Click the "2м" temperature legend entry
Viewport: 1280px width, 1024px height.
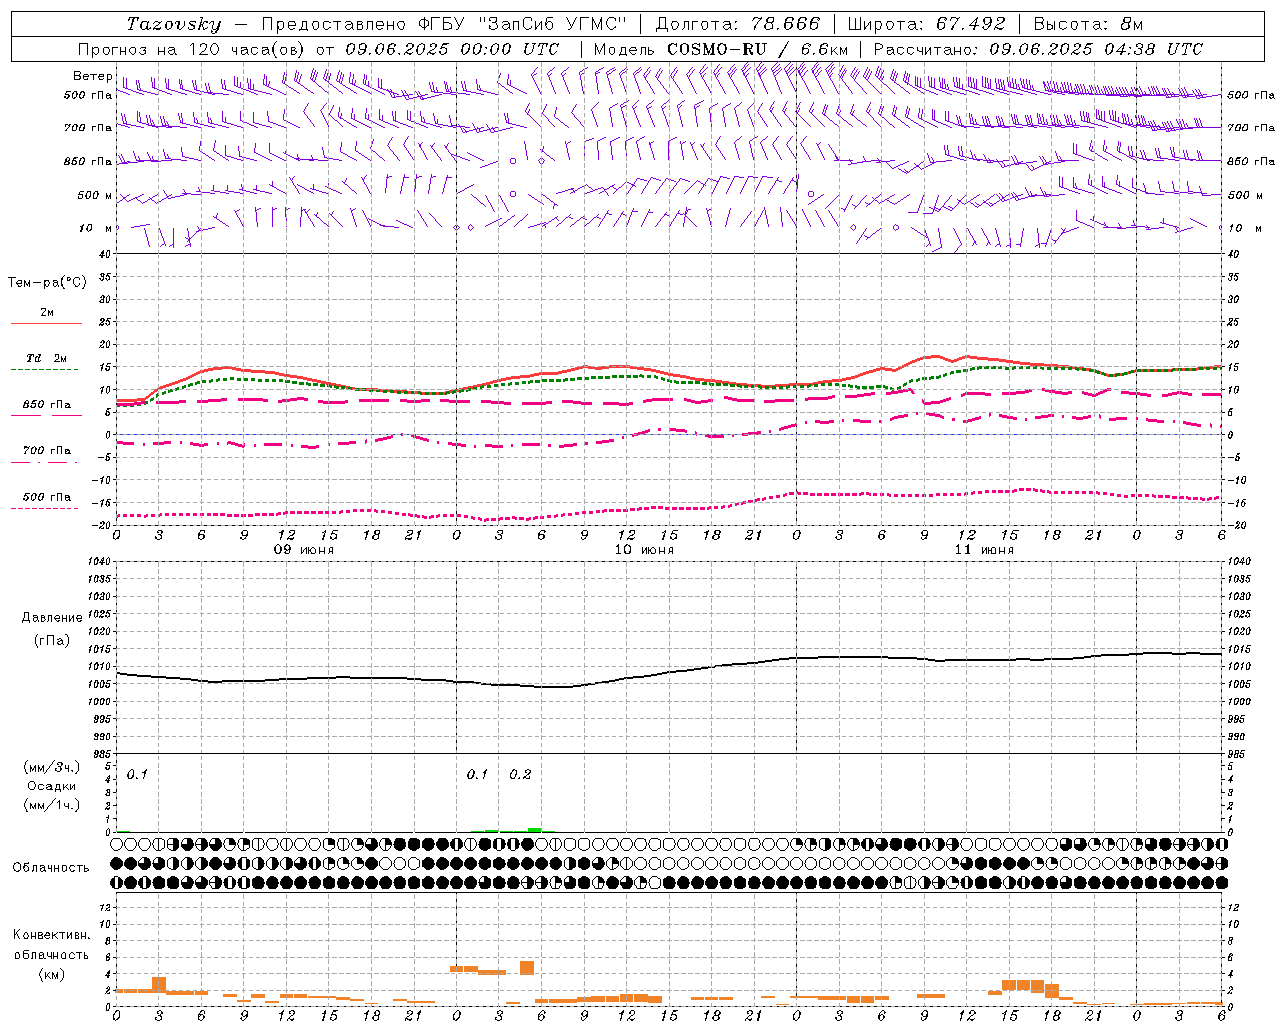(47, 312)
